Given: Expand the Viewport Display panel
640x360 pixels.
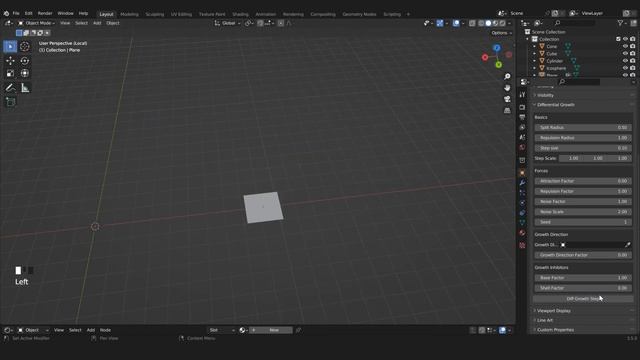Looking at the screenshot, I should point(553,311).
